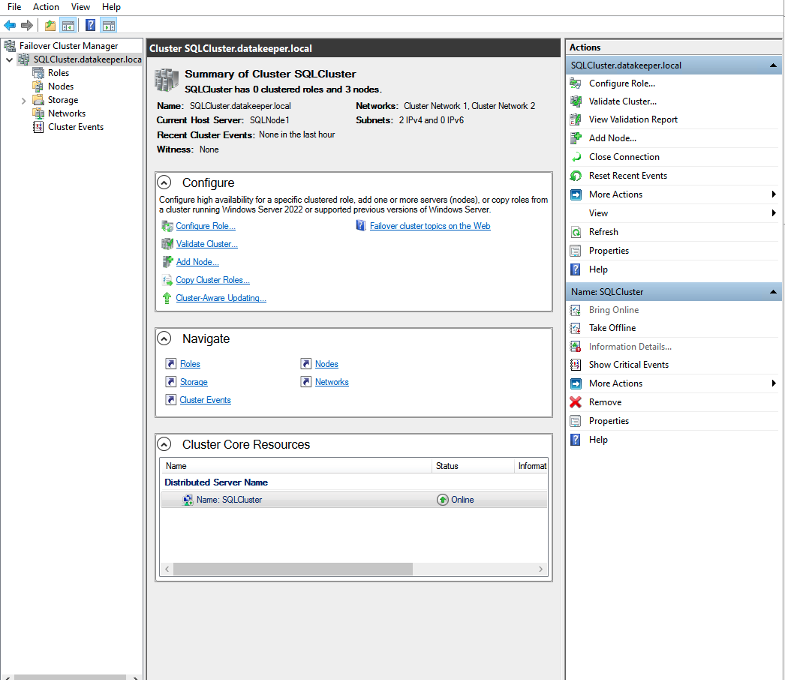Click Copy Cluster Roles link

[212, 280]
